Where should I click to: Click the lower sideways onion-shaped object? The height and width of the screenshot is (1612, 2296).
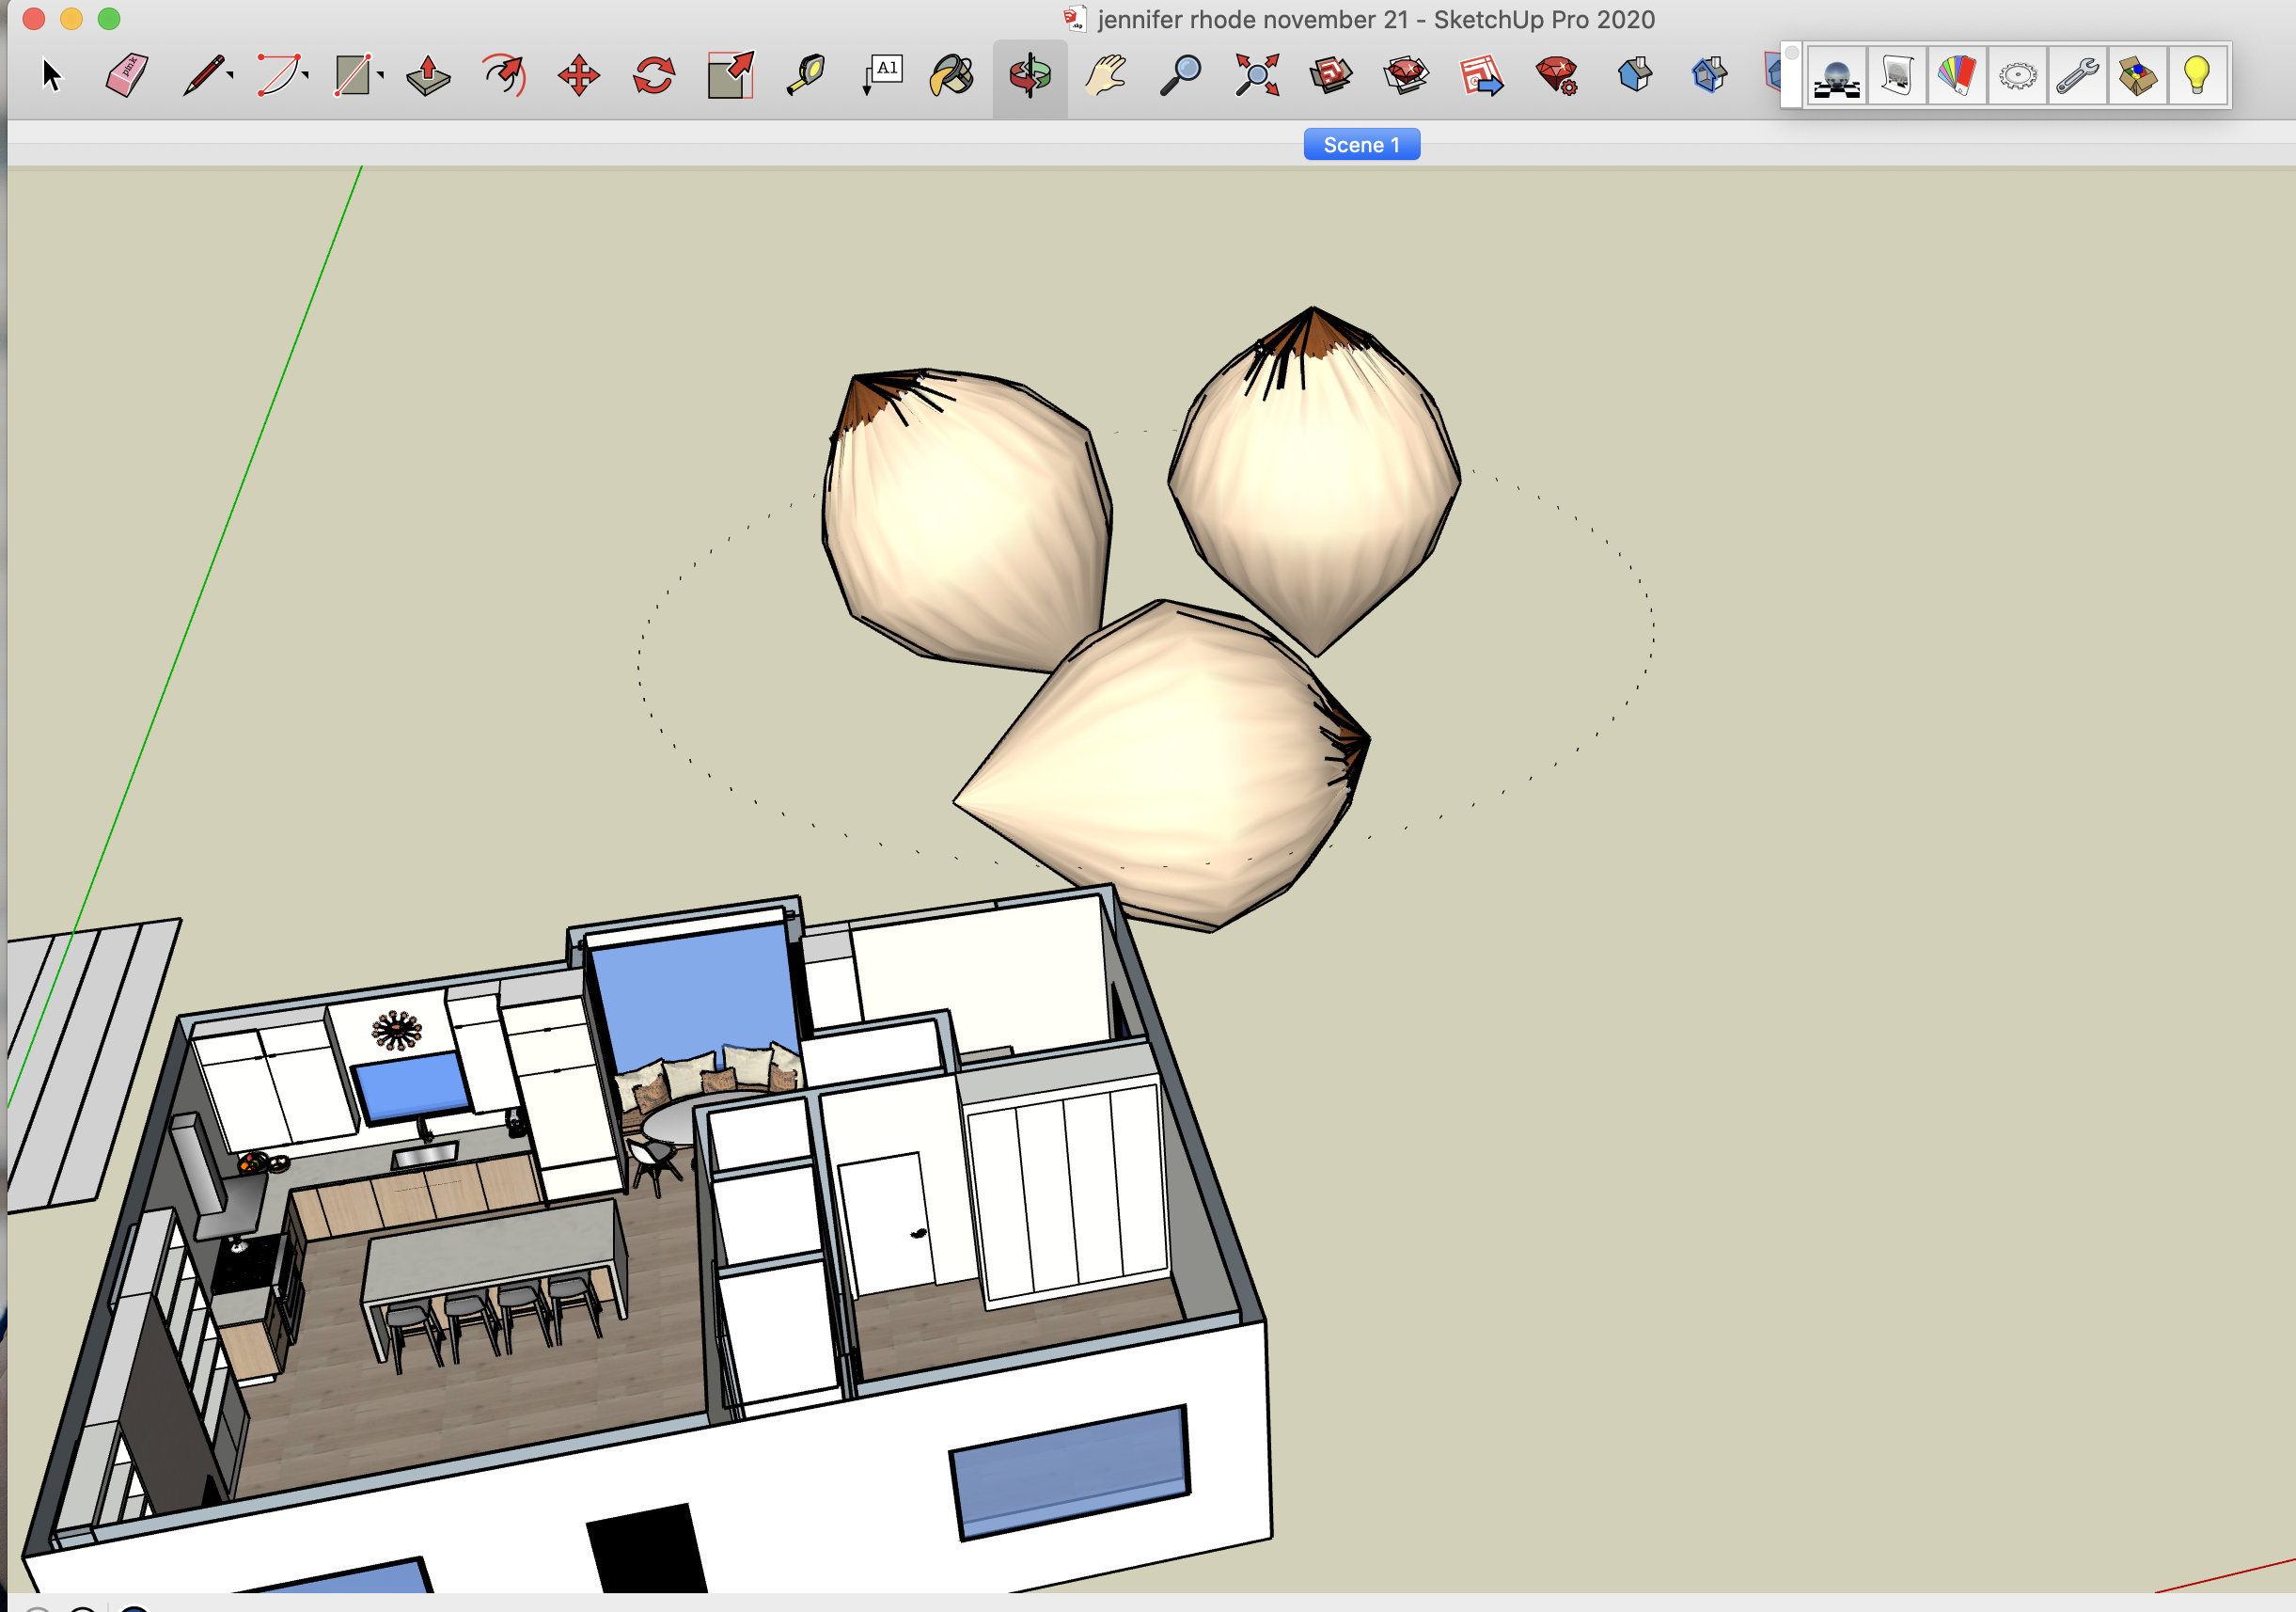(1165, 766)
